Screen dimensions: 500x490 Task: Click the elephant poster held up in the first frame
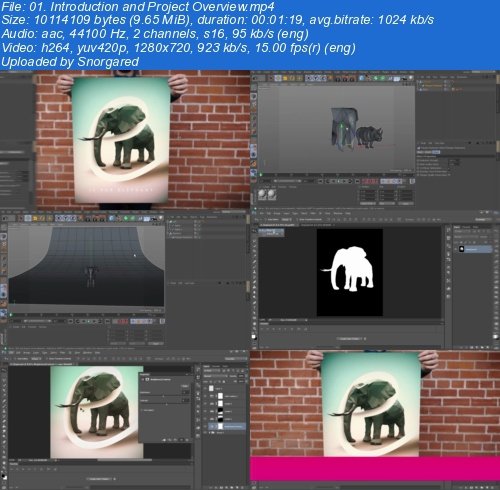tap(121, 140)
